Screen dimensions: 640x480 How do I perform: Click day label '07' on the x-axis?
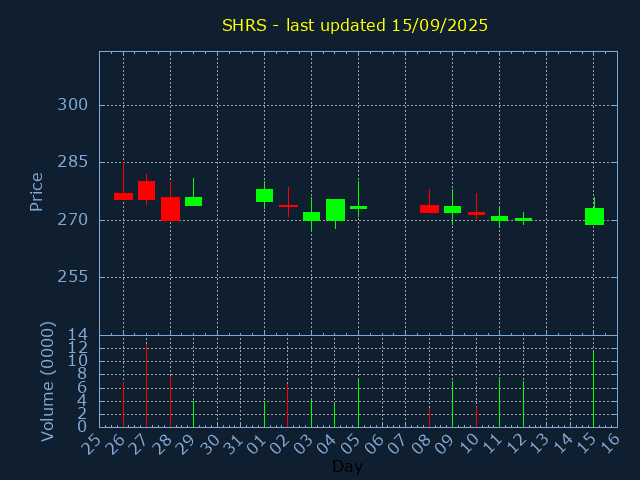[x=397, y=444]
